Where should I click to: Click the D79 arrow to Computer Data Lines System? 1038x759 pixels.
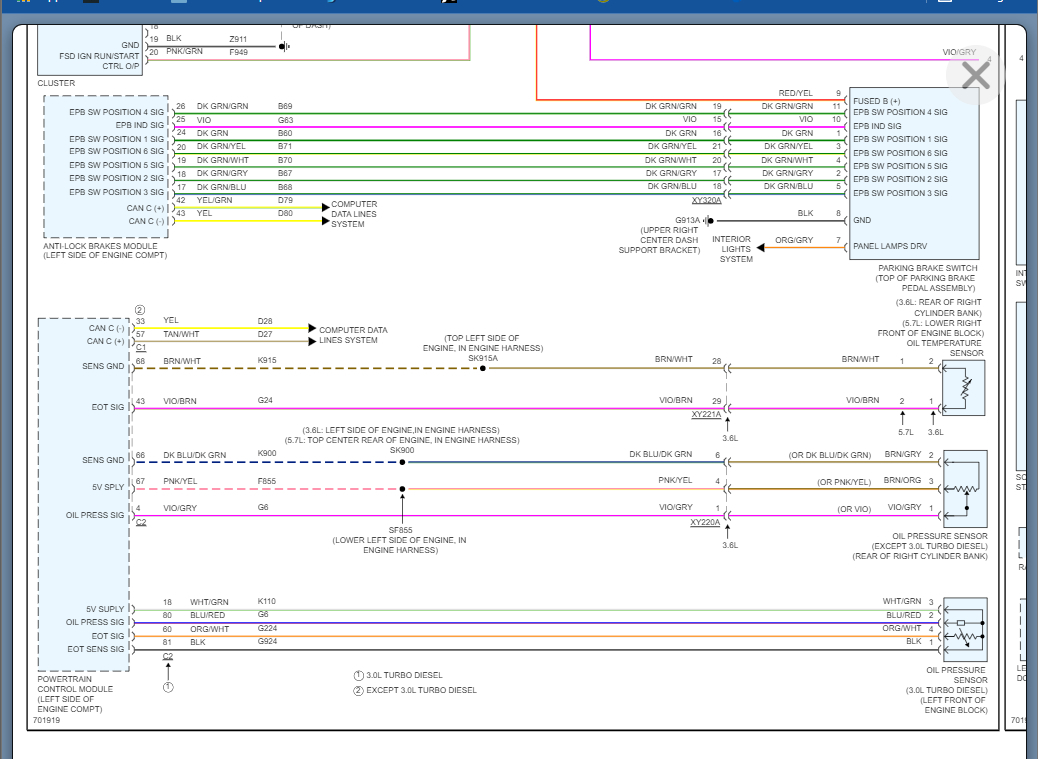[x=325, y=207]
